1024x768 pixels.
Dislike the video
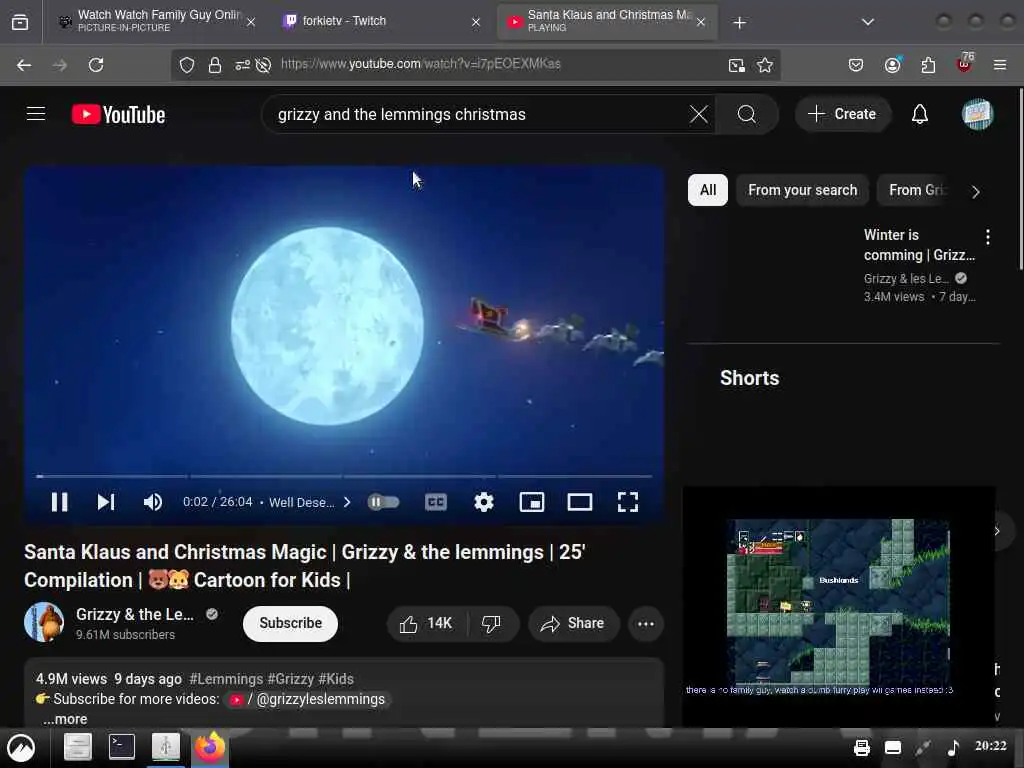pos(492,624)
